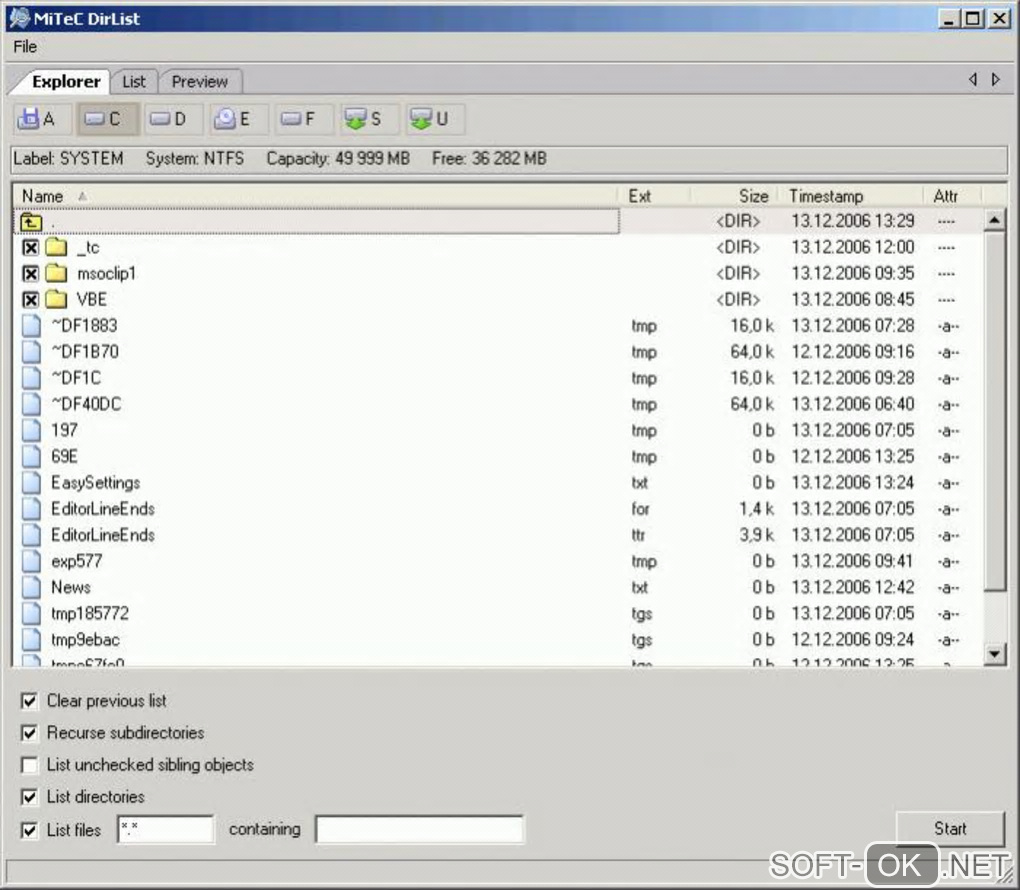The width and height of the screenshot is (1020, 890).
Task: Click the MiTeC DirList title bar icon
Action: coord(20,18)
